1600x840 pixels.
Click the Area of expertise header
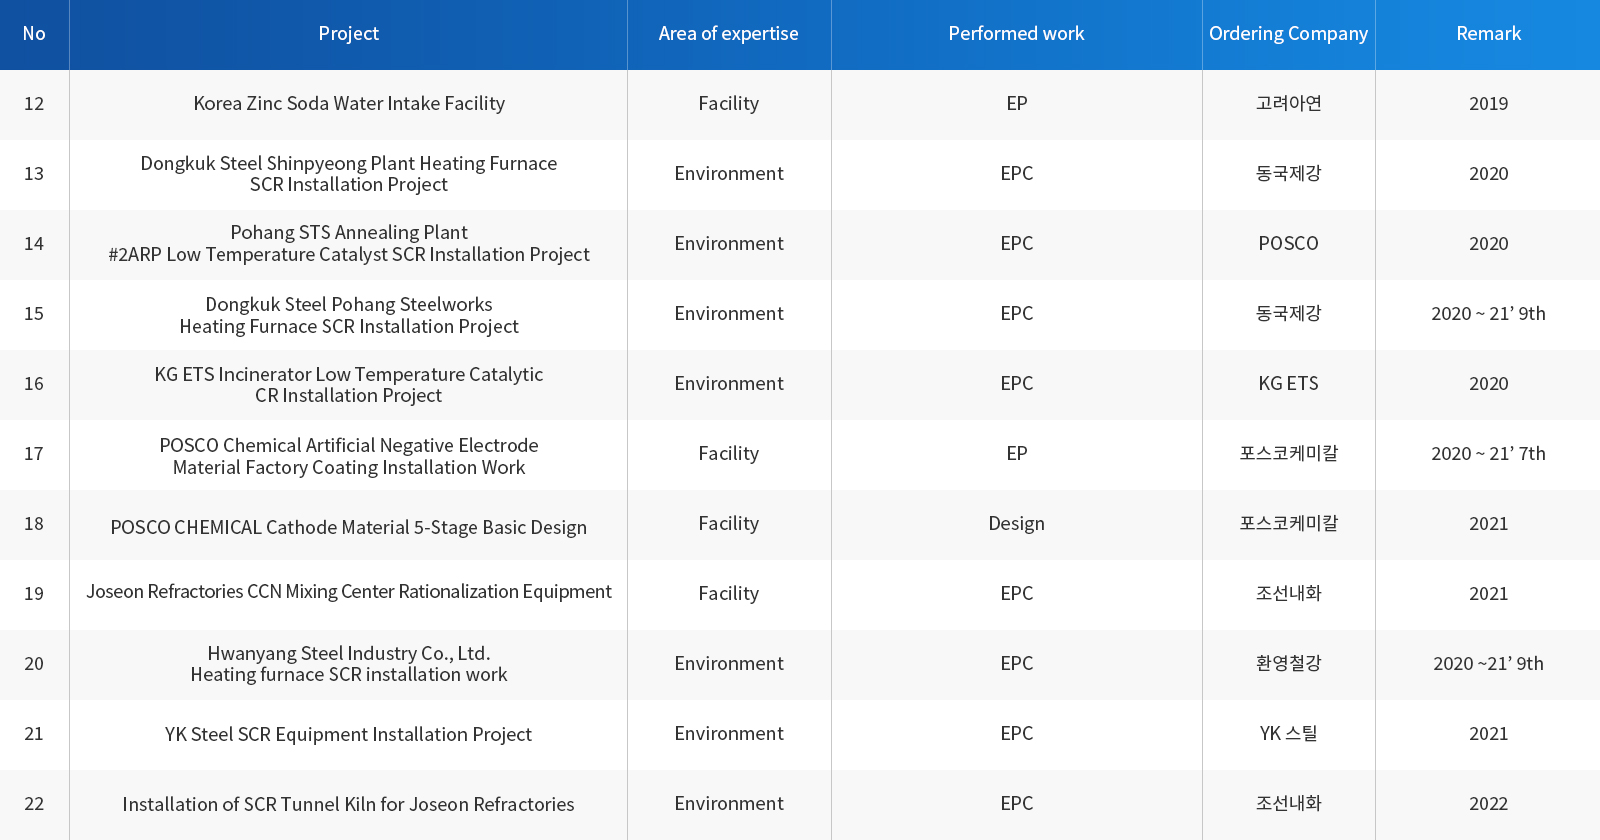(728, 34)
